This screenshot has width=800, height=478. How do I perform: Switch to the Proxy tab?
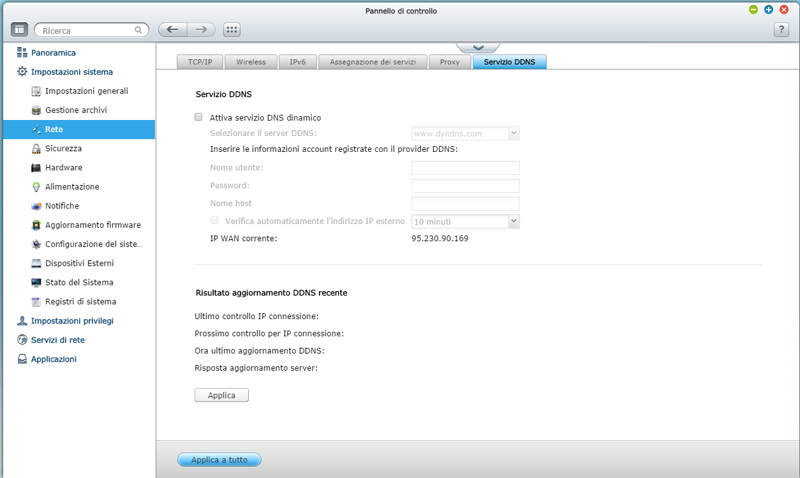[449, 62]
